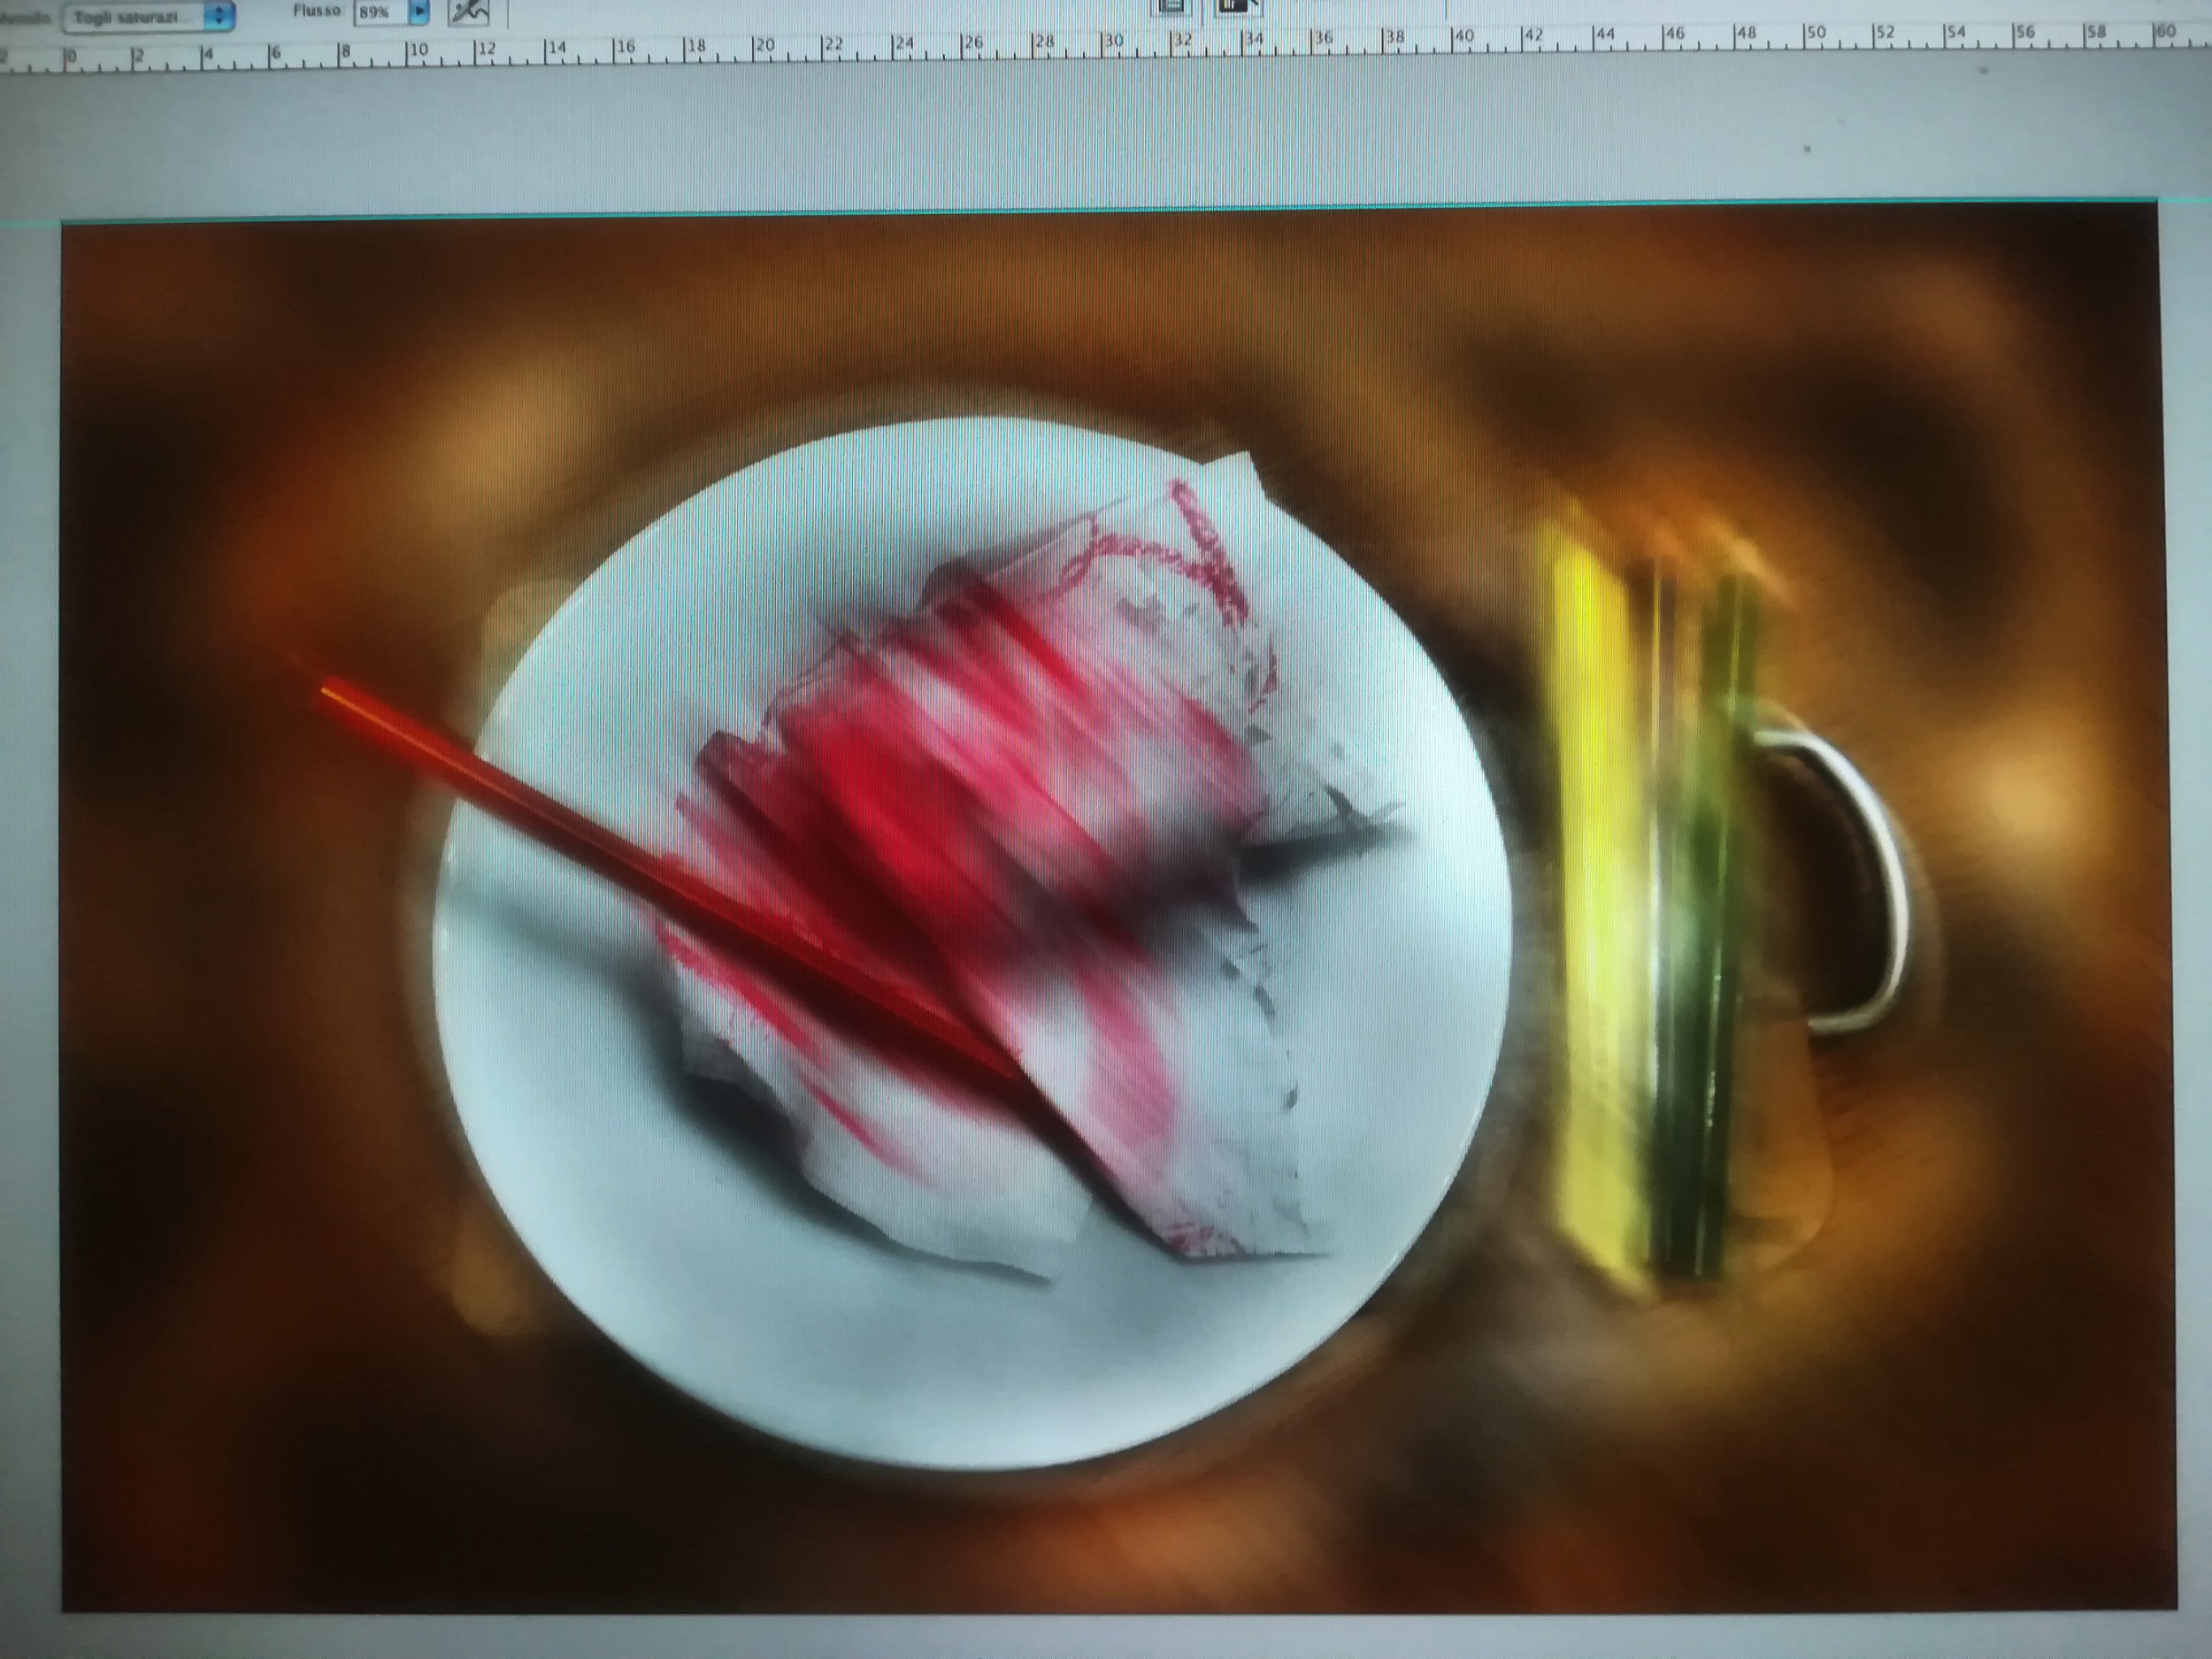Toggle the airbrush icon beside Flusso
Screen dimensions: 2212x1659
click(468, 12)
